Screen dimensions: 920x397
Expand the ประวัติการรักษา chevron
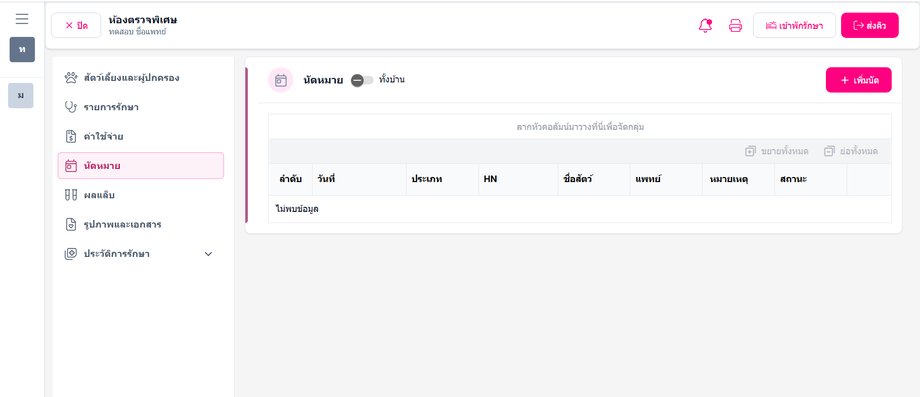click(x=208, y=254)
